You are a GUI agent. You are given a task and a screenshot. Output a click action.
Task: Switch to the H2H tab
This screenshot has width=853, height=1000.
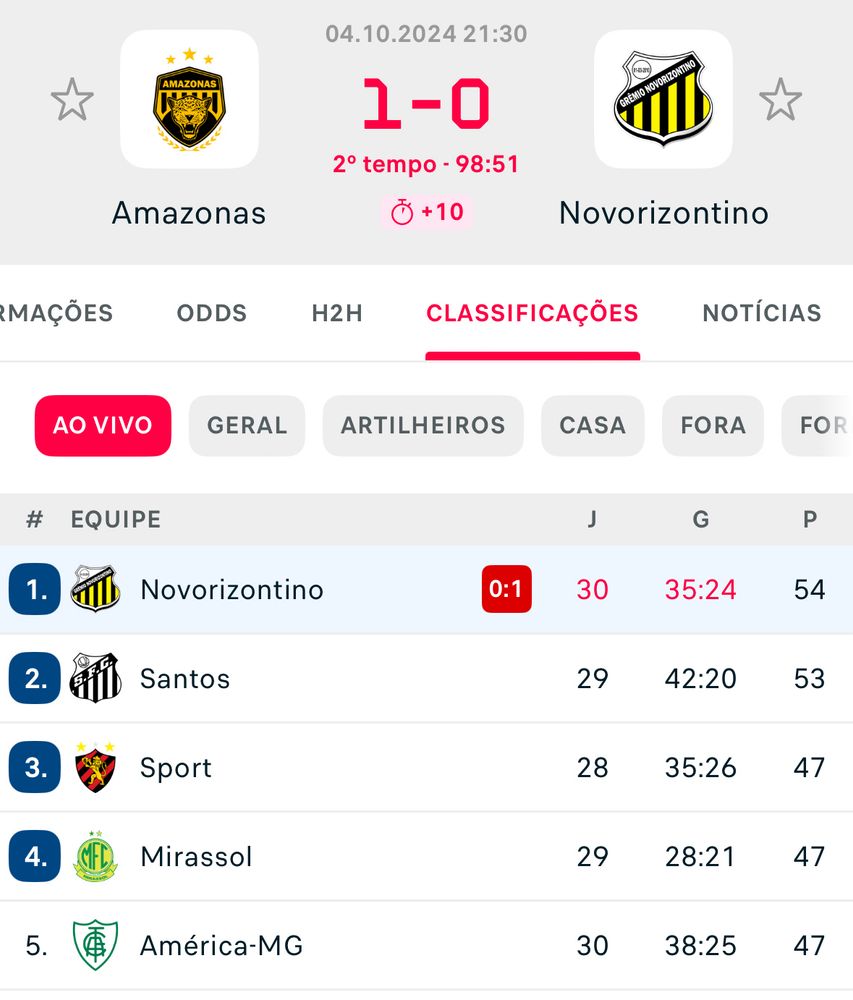pos(337,313)
